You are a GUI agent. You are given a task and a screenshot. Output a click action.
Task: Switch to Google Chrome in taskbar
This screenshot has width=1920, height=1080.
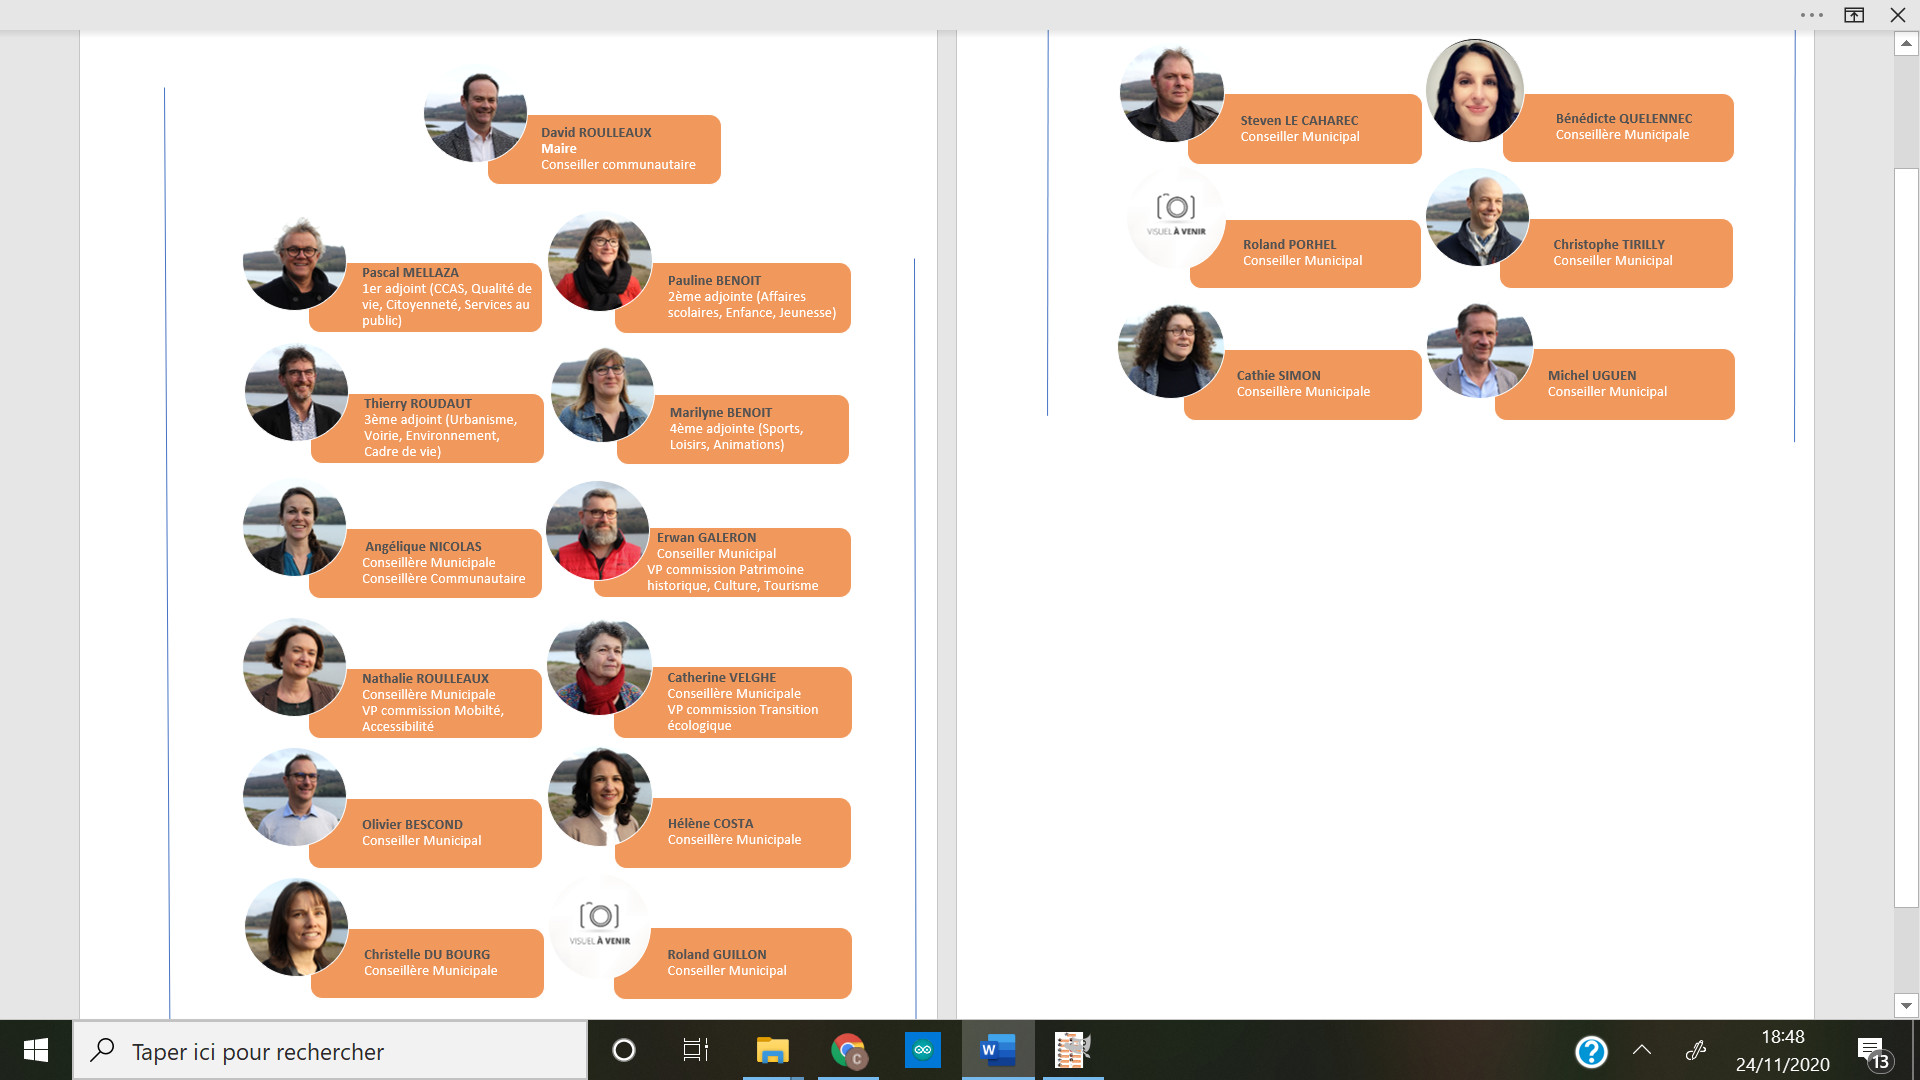coord(848,1050)
